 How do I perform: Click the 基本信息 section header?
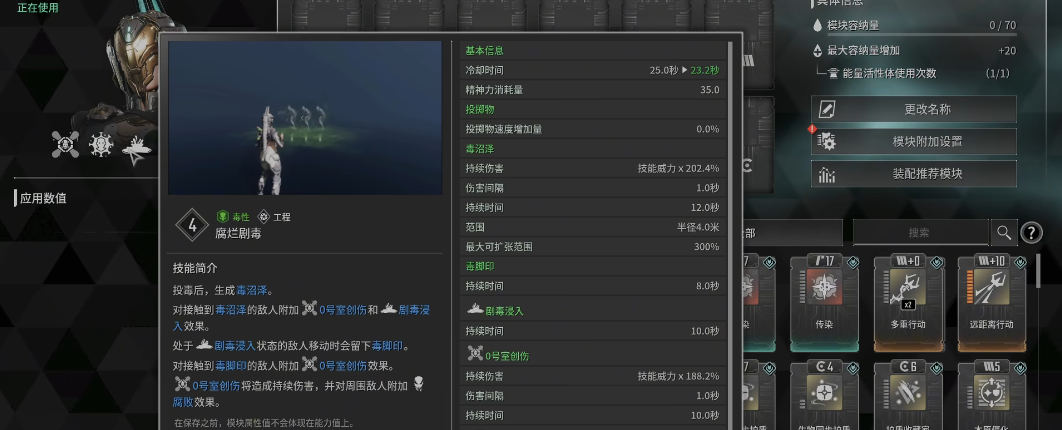(484, 50)
